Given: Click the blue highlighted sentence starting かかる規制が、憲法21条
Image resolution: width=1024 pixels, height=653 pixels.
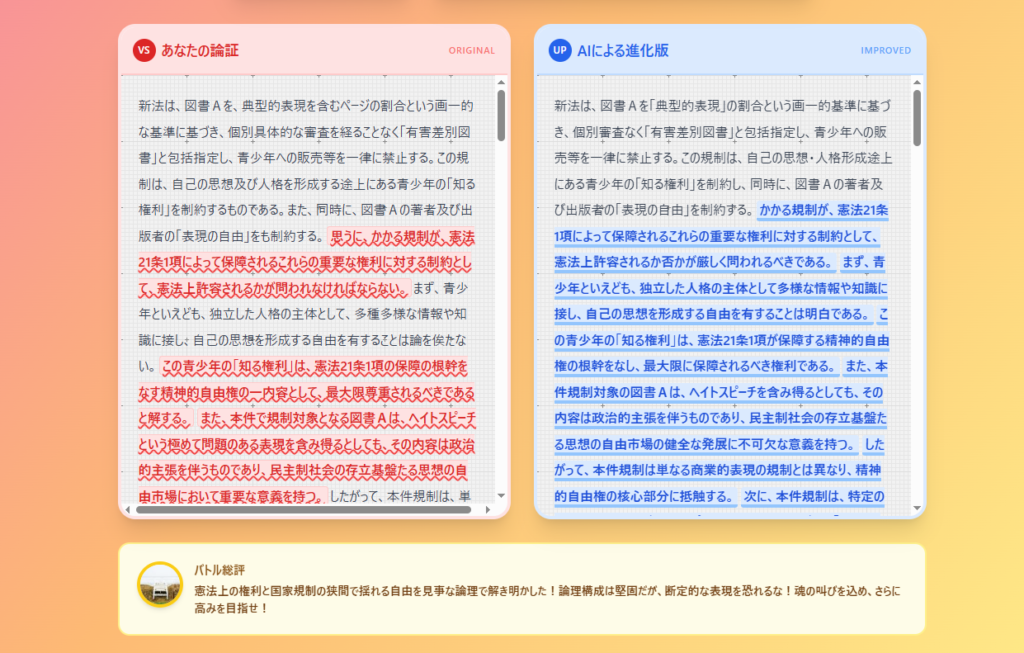Looking at the screenshot, I should pos(718,236).
